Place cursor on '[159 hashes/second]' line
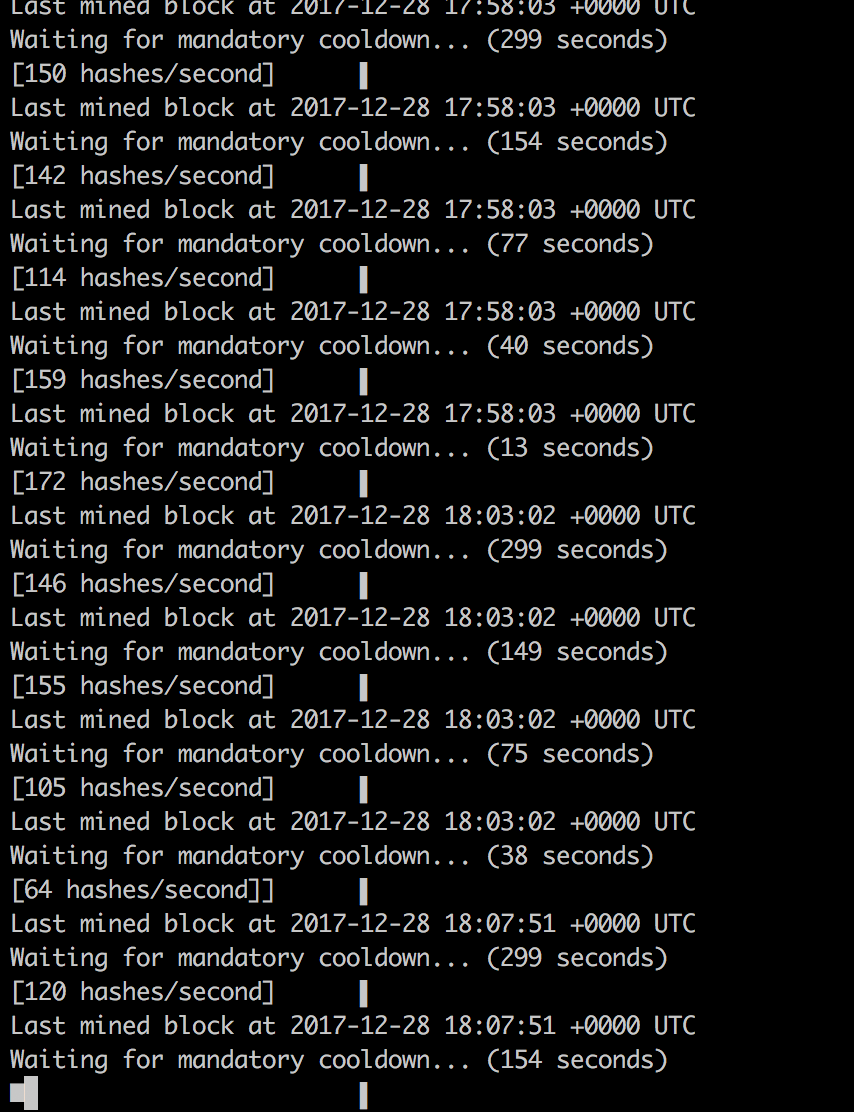The image size is (854, 1112). (x=143, y=380)
